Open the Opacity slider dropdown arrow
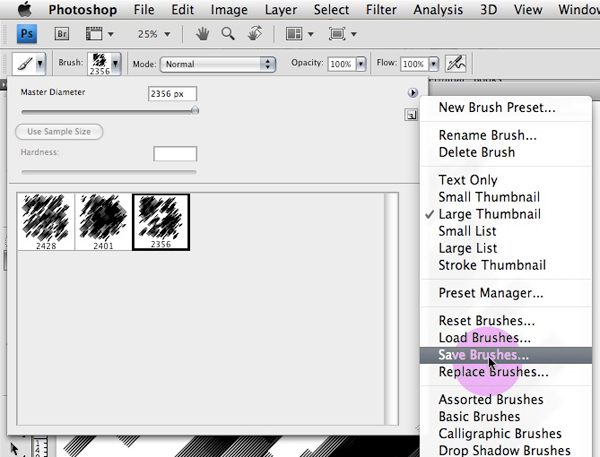Image resolution: width=600 pixels, height=457 pixels. [x=361, y=64]
